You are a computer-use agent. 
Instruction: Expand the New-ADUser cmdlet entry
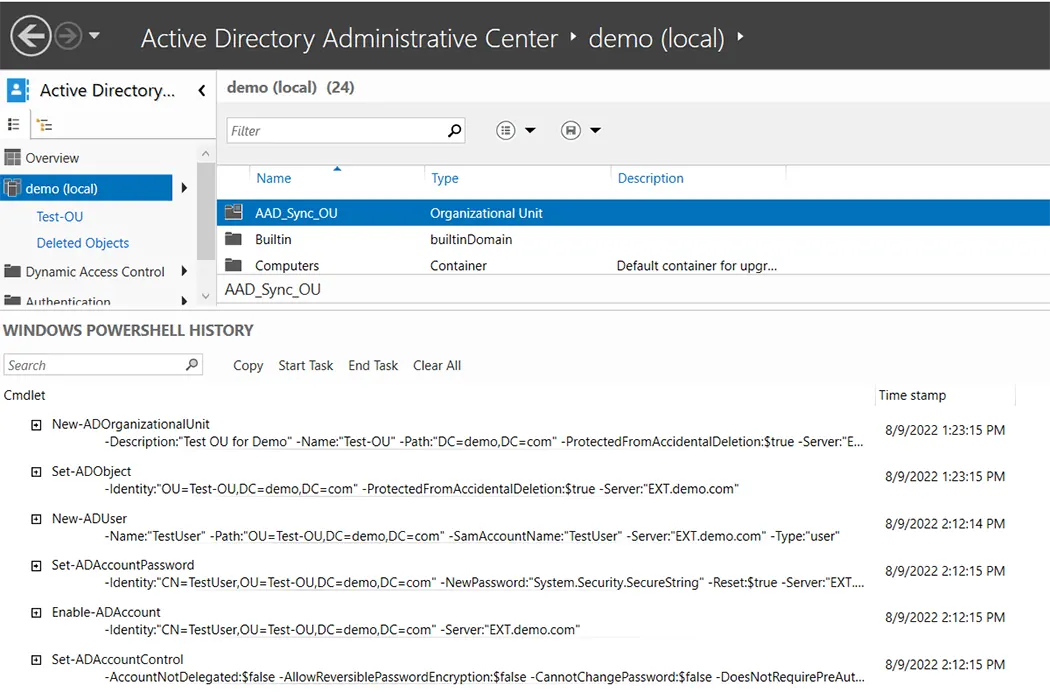36,519
